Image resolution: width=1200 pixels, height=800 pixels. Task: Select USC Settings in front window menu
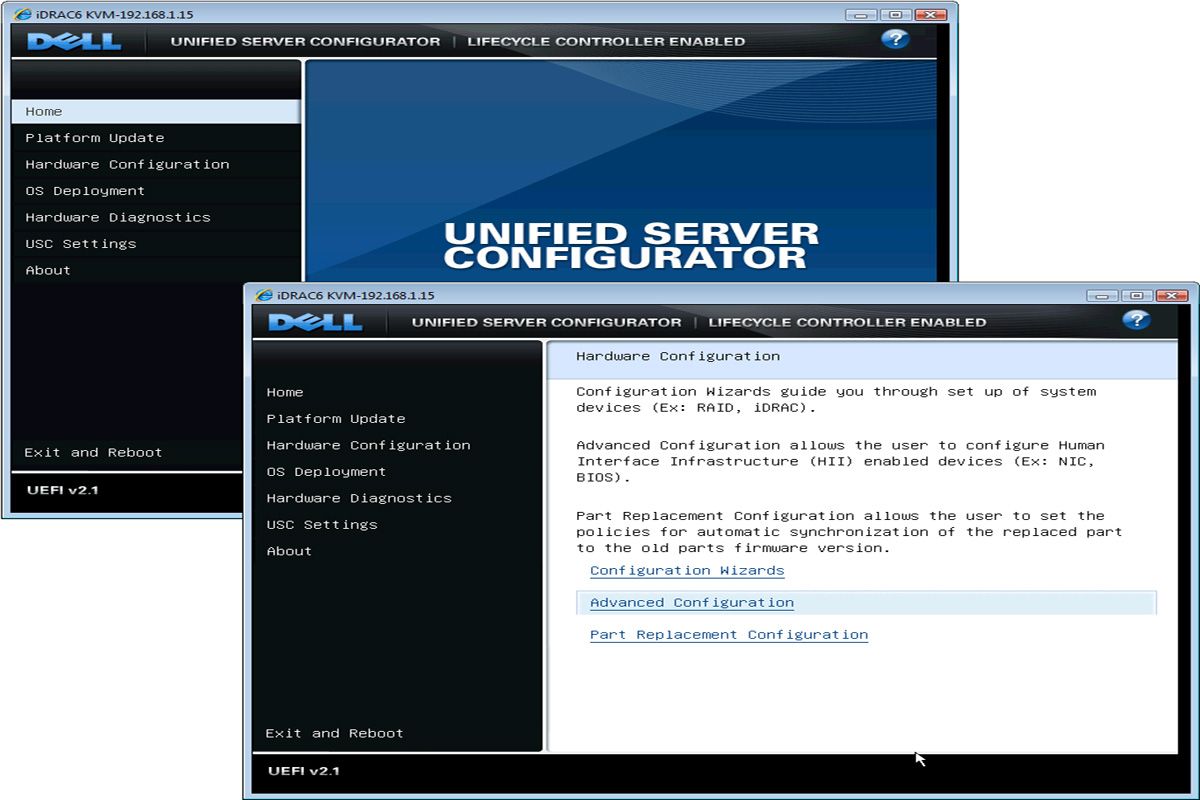(x=322, y=525)
